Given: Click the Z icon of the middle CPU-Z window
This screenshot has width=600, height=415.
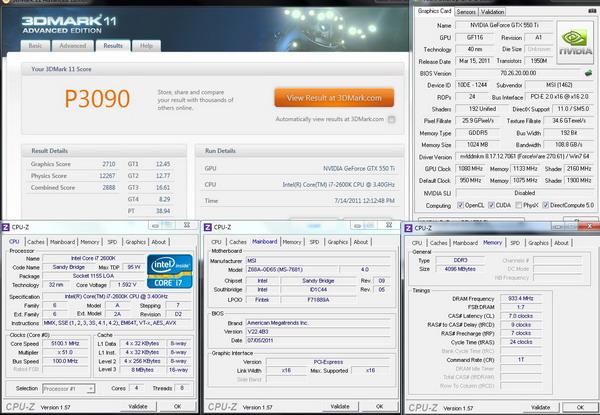Looking at the screenshot, I should tap(207, 227).
